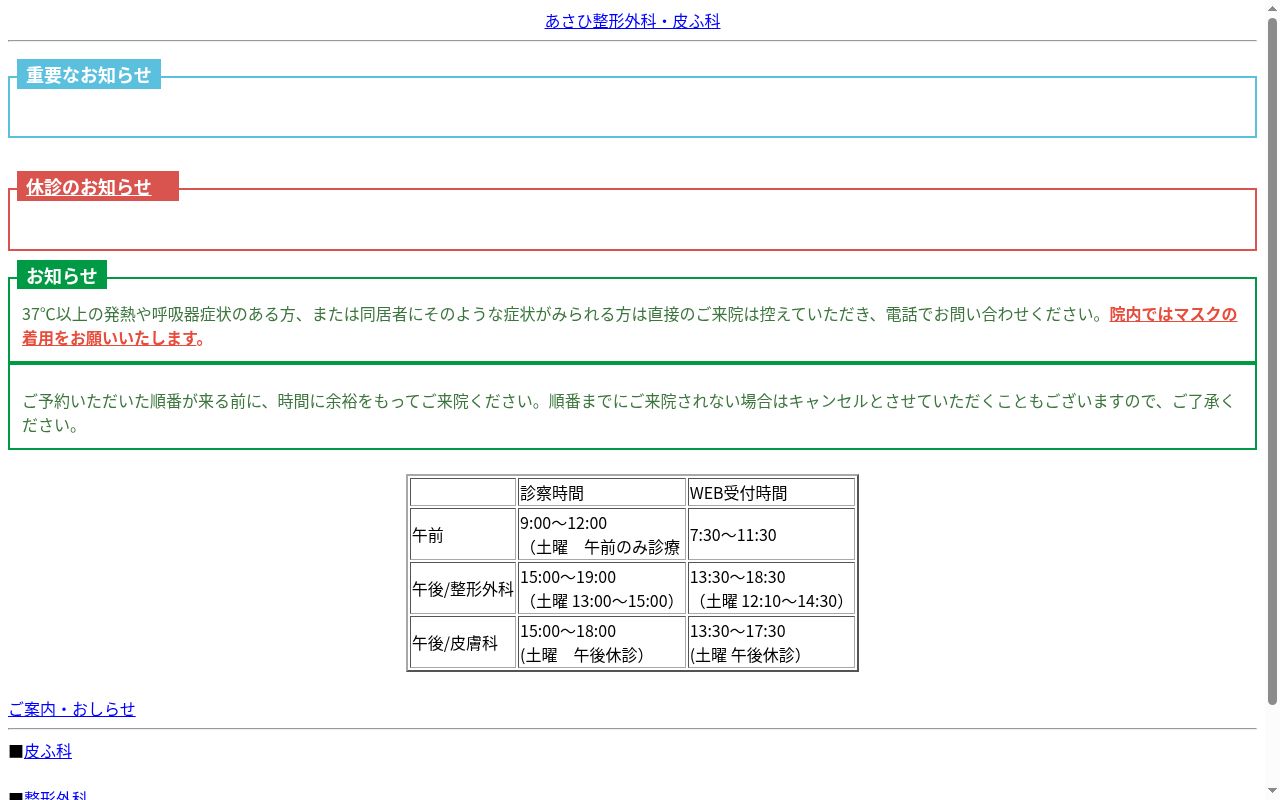1280x800 pixels.
Task: Click the scrollbar up arrow
Action: (x=1272, y=7)
